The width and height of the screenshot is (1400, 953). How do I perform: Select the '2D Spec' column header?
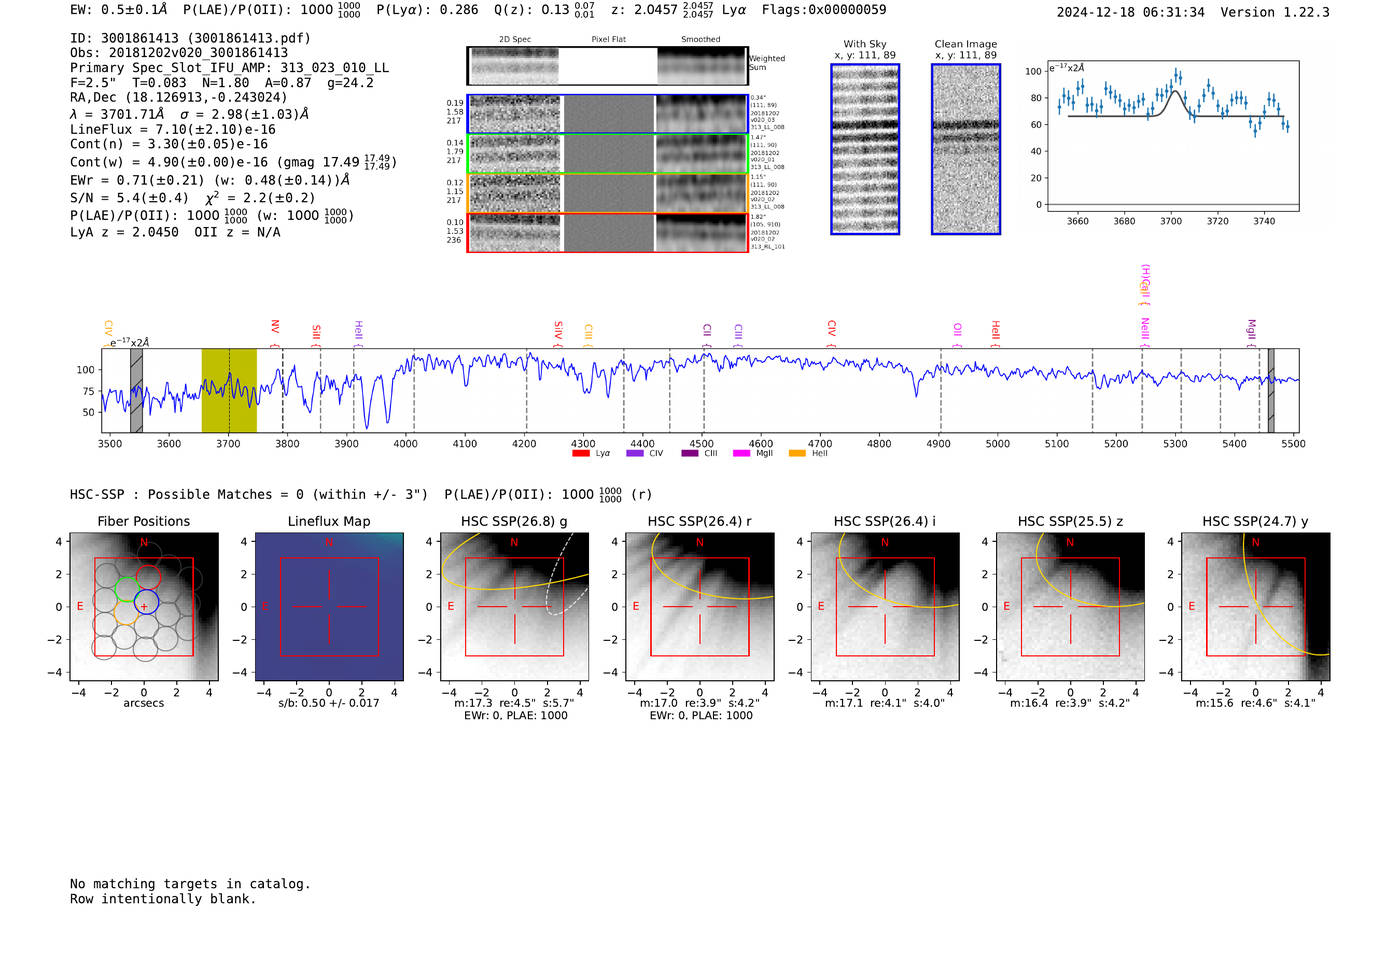(515, 40)
